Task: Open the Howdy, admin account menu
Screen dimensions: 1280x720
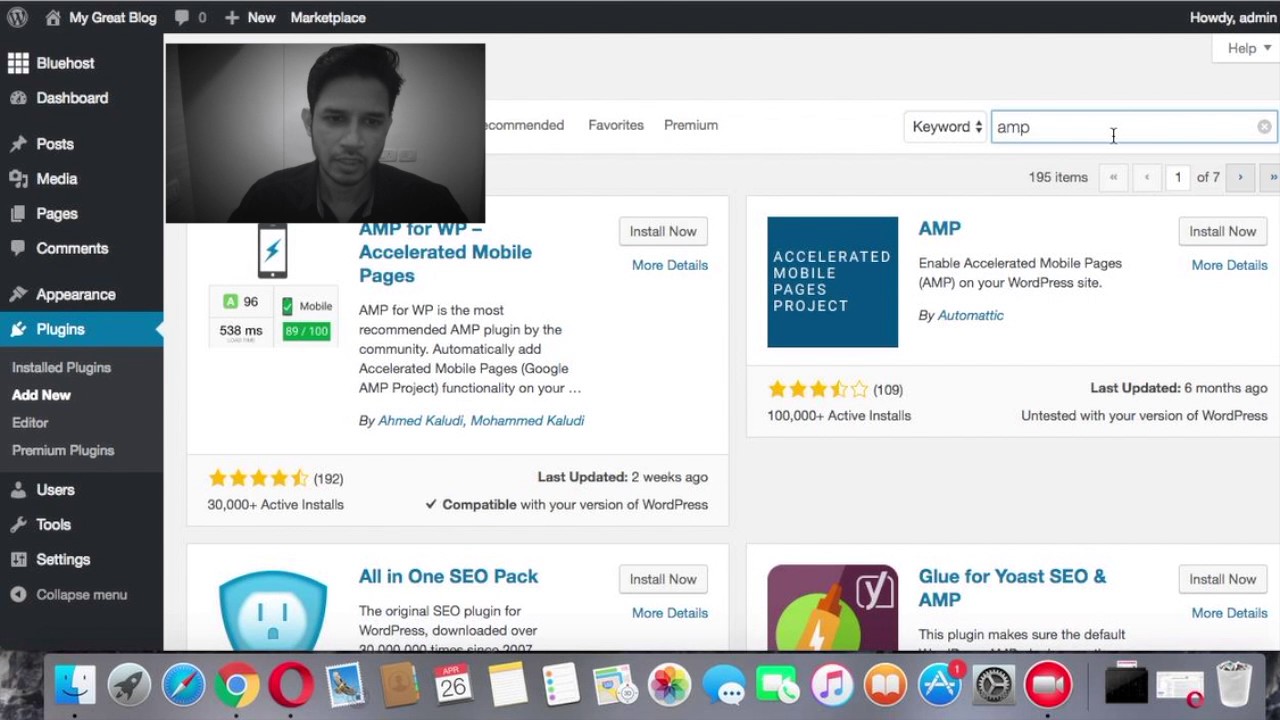Action: pos(1233,17)
